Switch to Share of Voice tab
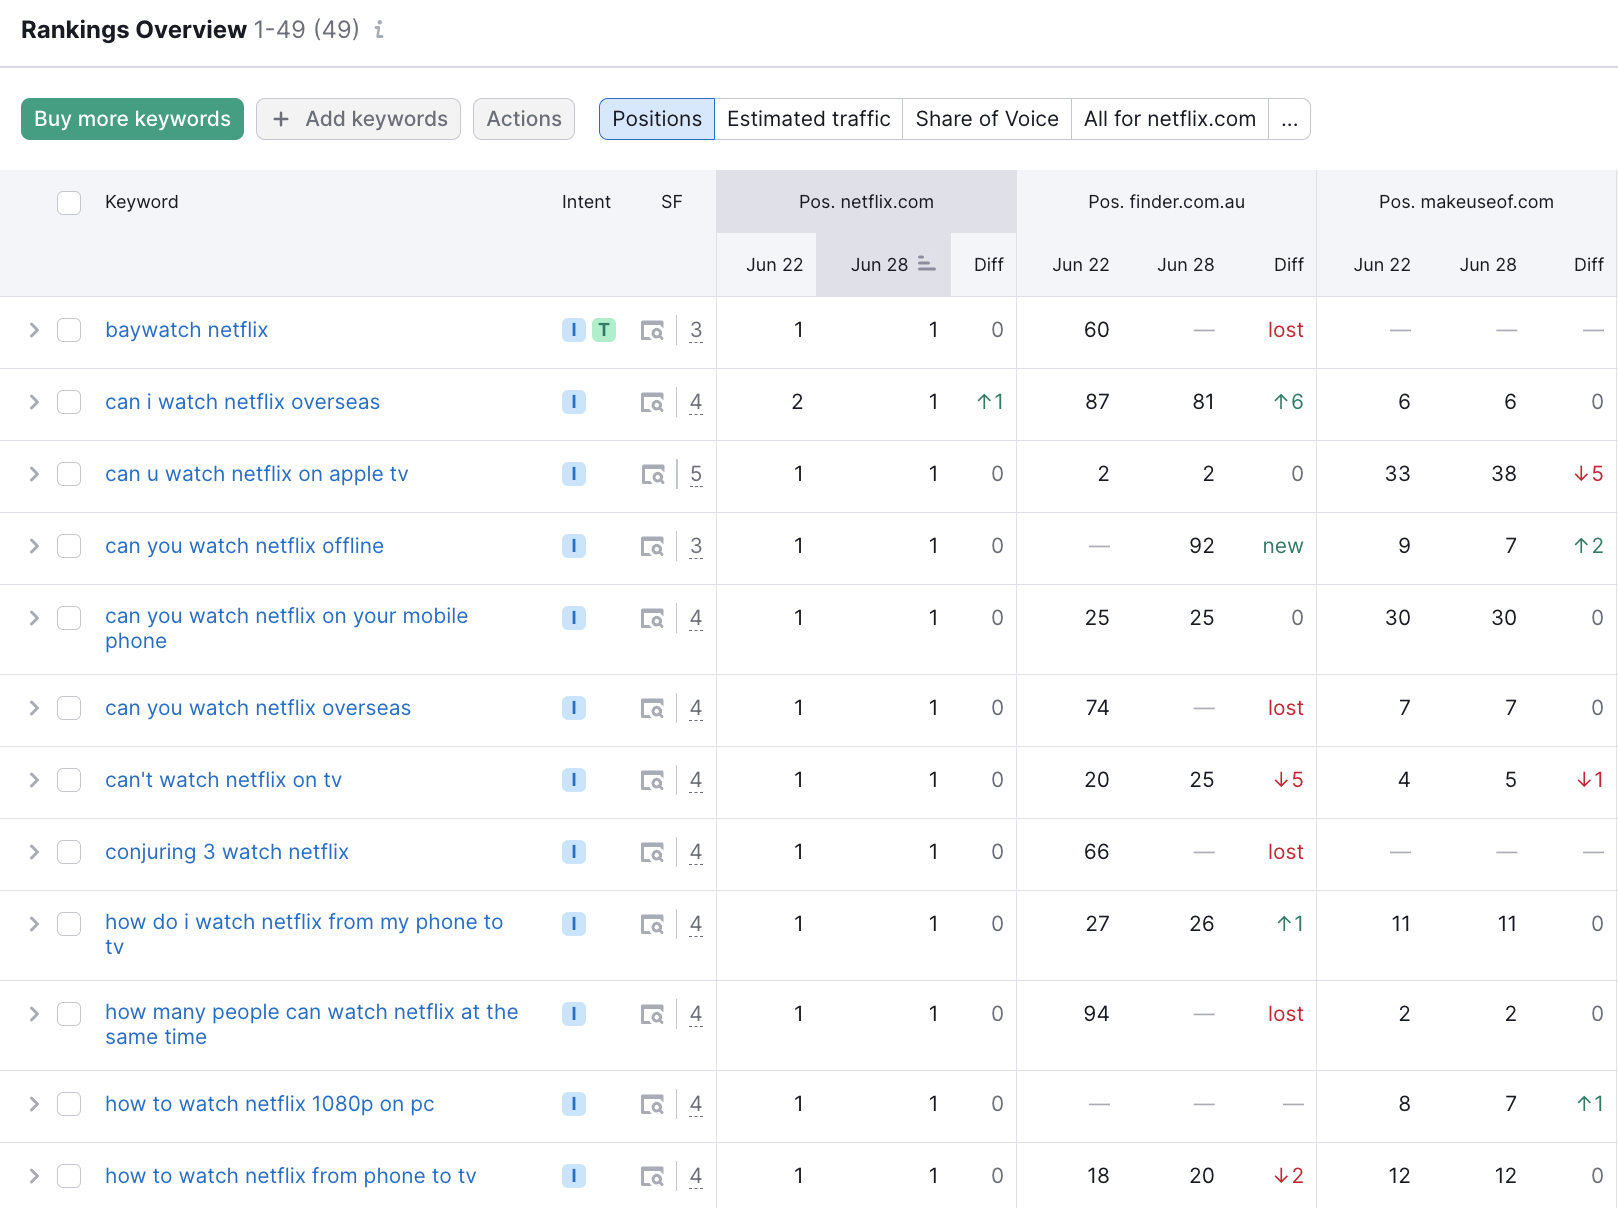Screen dimensions: 1618x1208 click(x=987, y=119)
